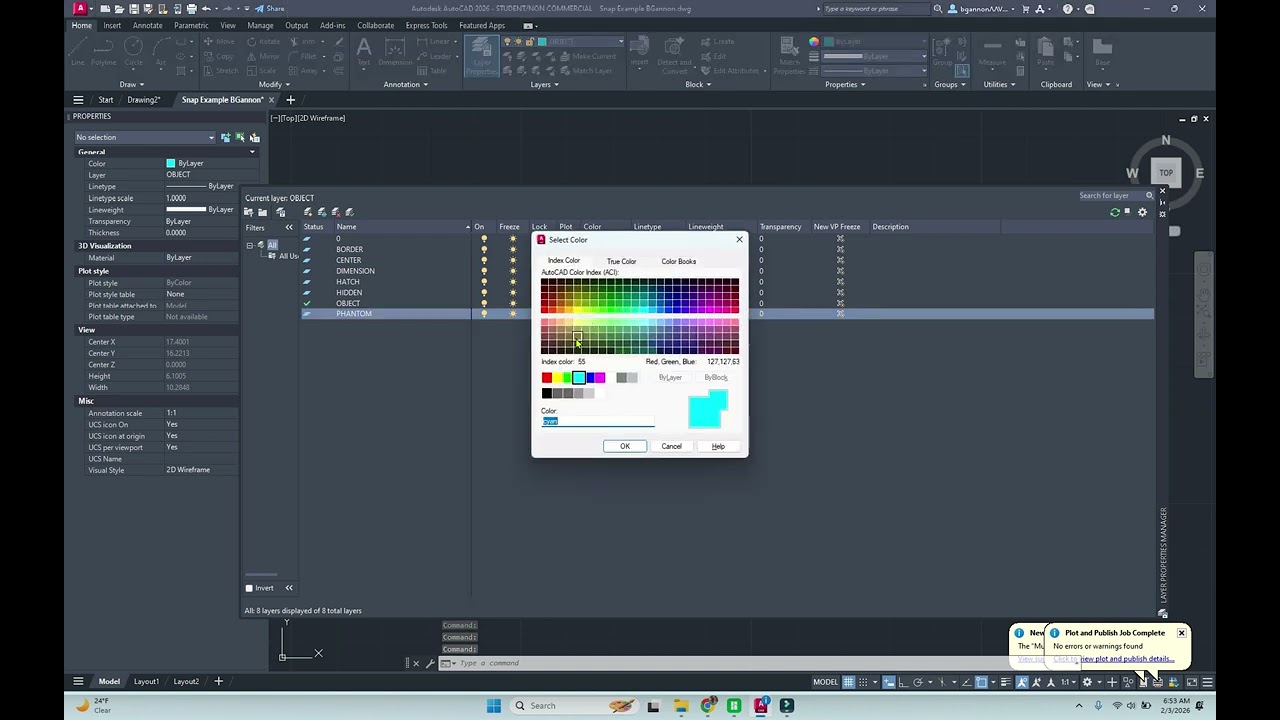
Task: Click the New Group Filter icon
Action: coord(263,212)
